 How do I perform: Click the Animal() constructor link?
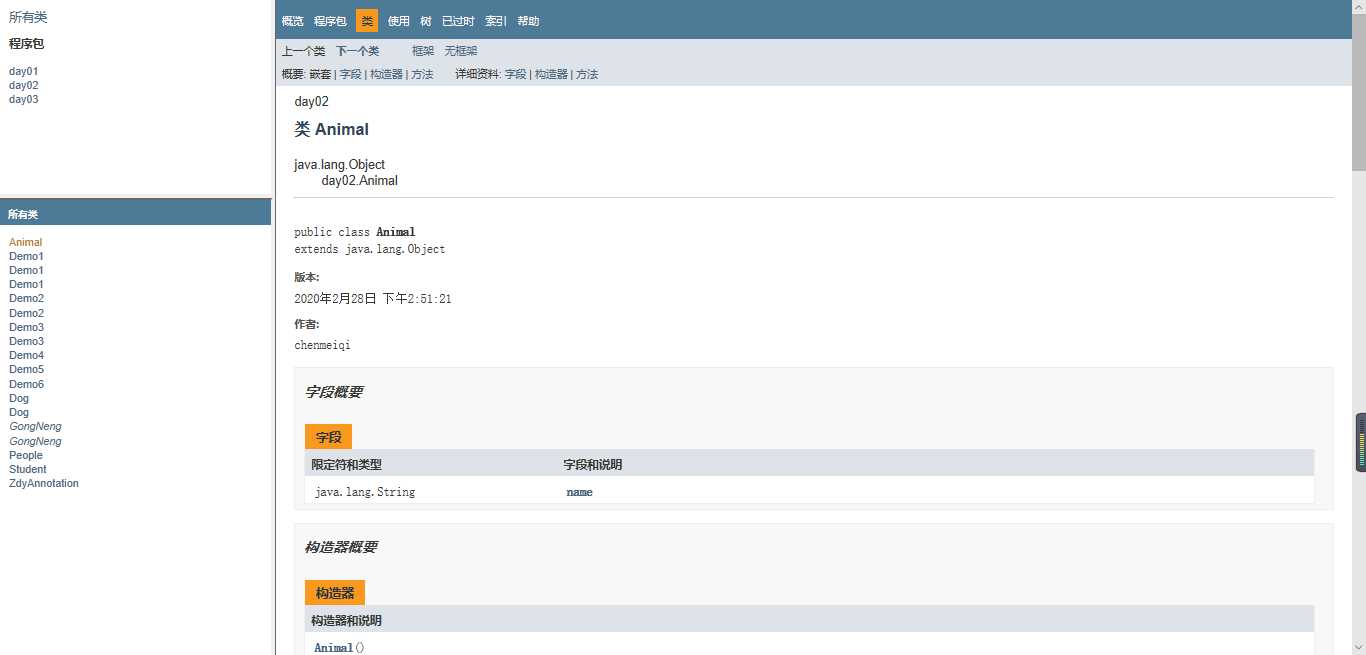point(333,648)
